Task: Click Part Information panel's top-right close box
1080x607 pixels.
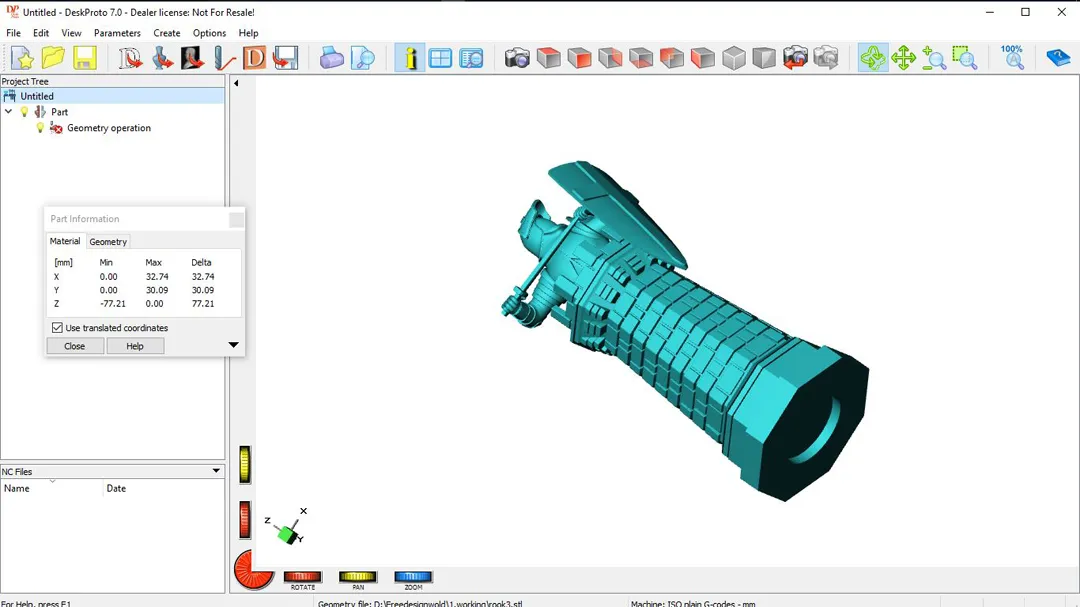Action: pyautogui.click(x=236, y=219)
